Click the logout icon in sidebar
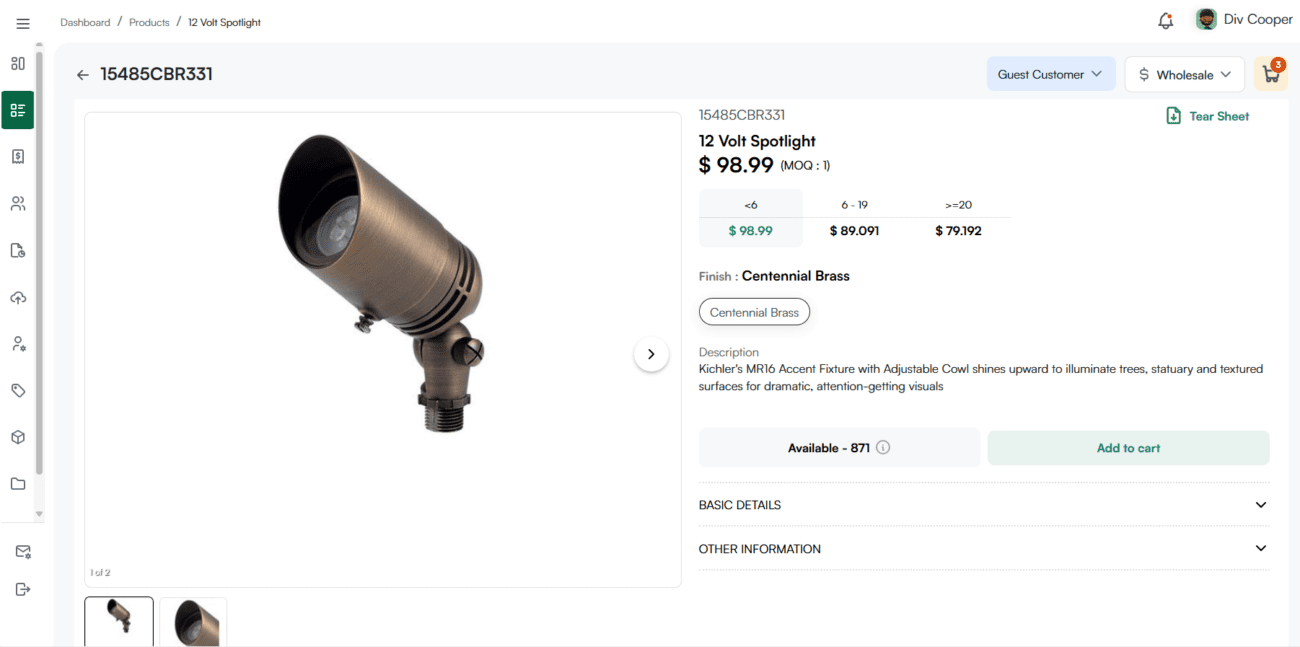Image resolution: width=1300 pixels, height=647 pixels. [22, 590]
